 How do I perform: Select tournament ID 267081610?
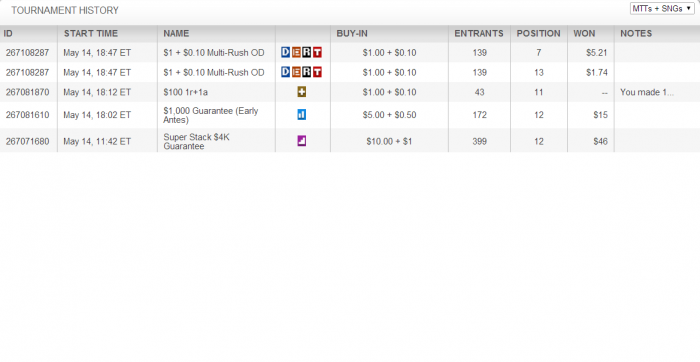pyautogui.click(x=27, y=115)
